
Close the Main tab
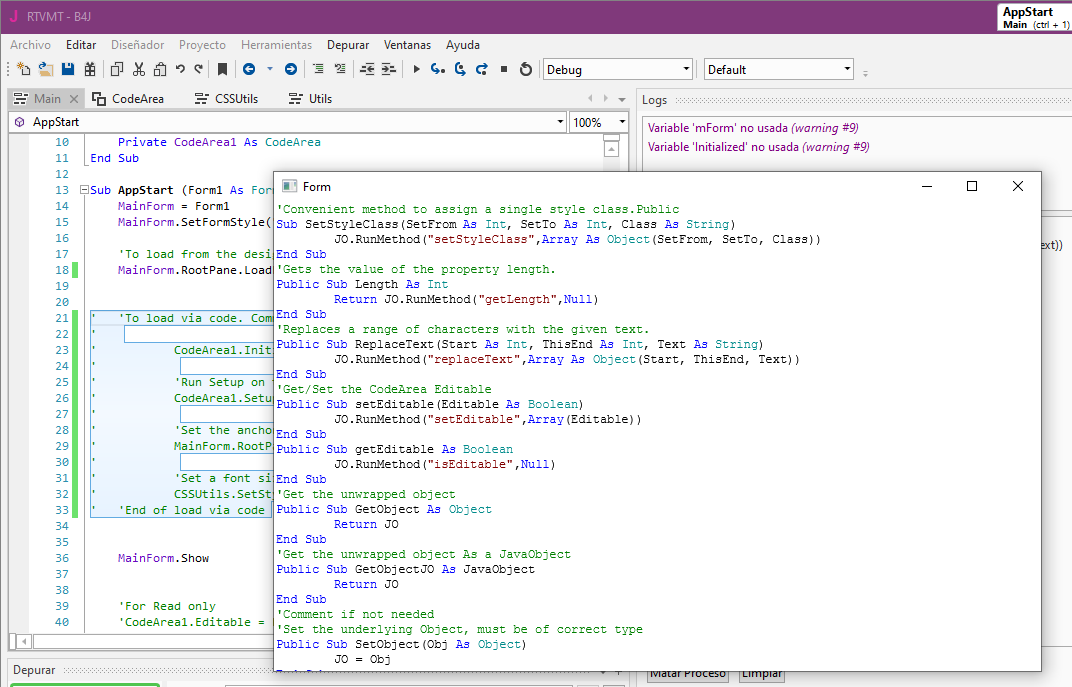coord(73,99)
